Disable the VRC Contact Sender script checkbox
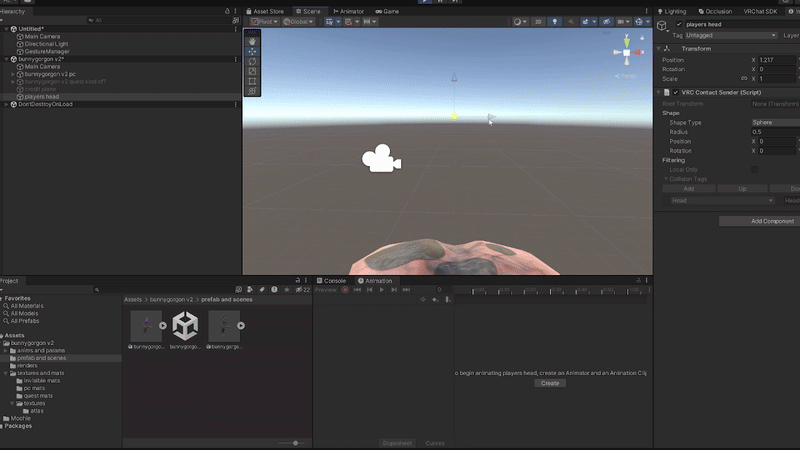This screenshot has width=800, height=450. point(676,92)
